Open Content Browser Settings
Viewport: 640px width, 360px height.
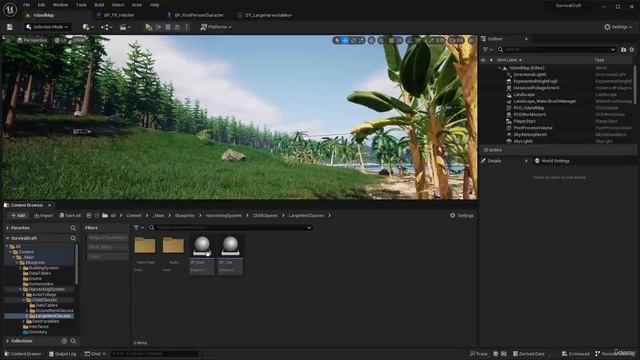[x=462, y=216]
